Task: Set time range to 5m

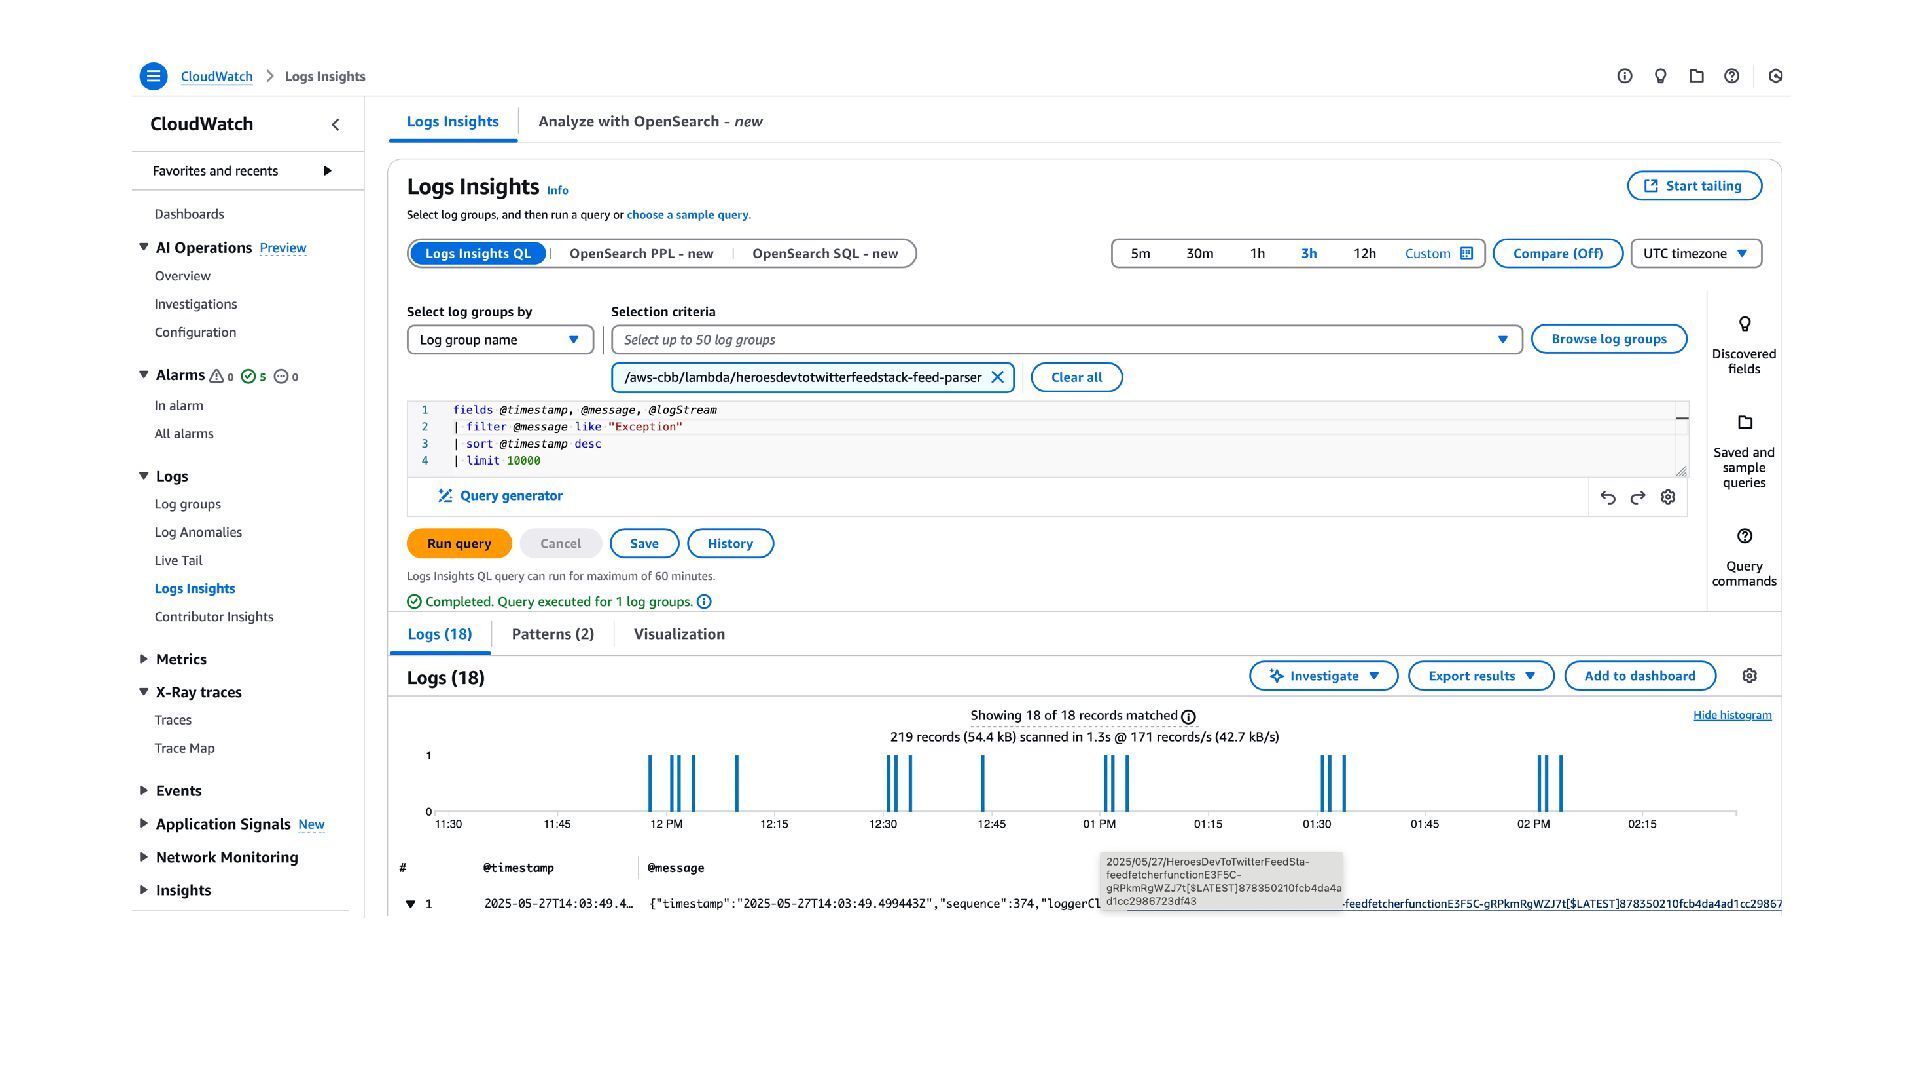Action: point(1140,253)
